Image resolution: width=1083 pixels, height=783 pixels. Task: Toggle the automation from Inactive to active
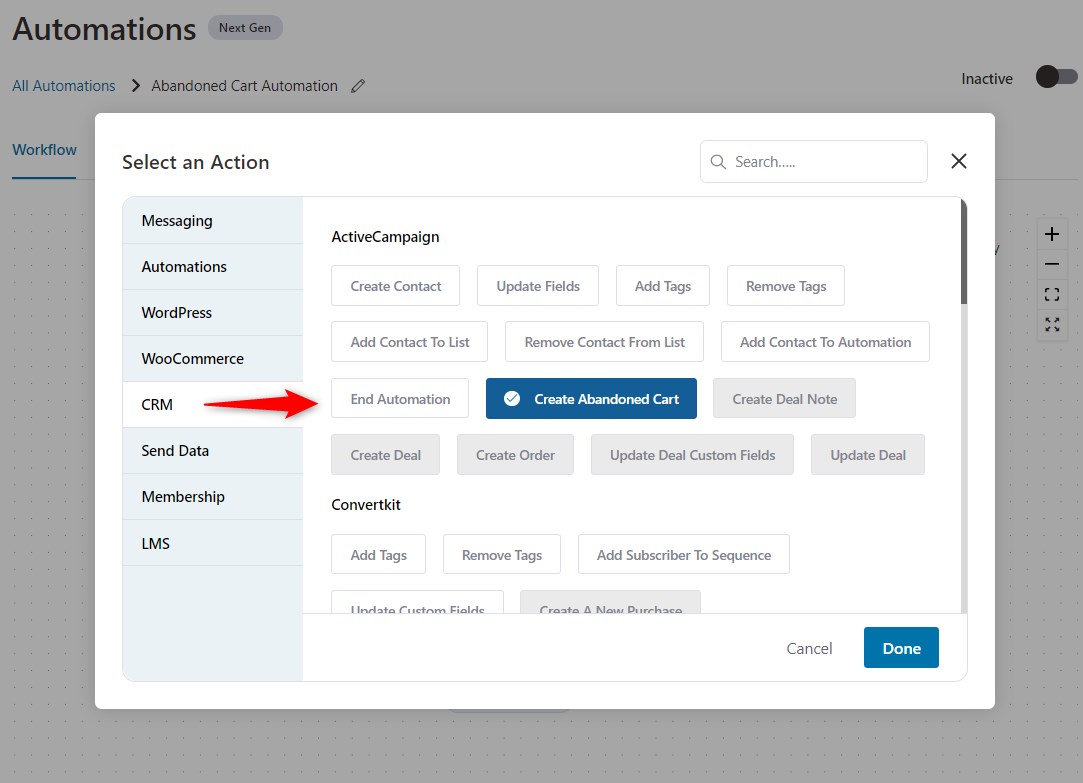[1056, 75]
